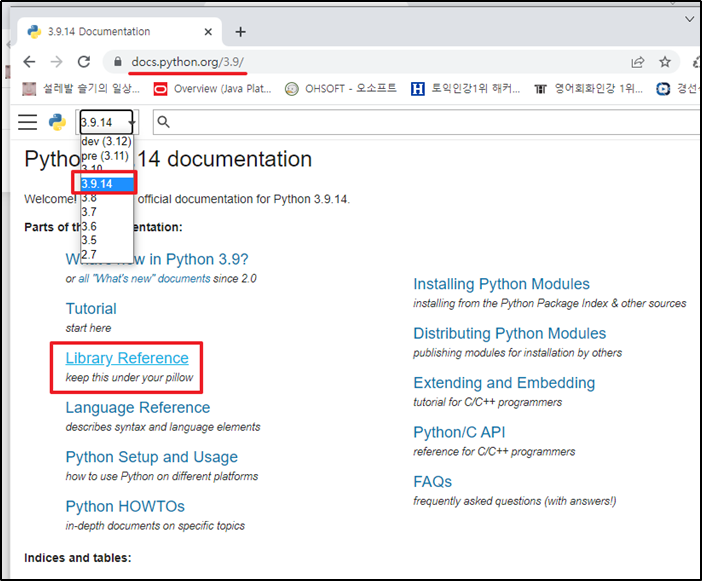Open the Language Reference link
The image size is (702, 581).
click(x=137, y=407)
